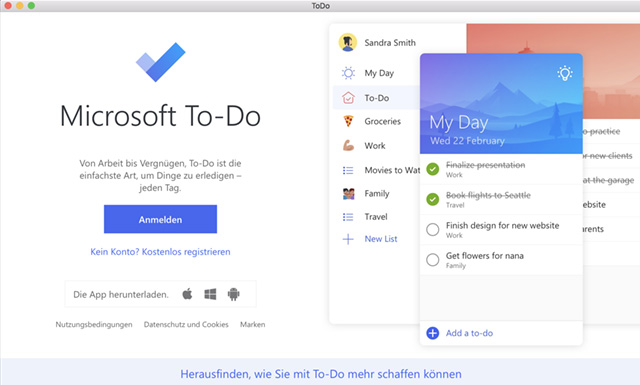This screenshot has height=385, width=640.
Task: Click the lightbulb suggestions icon in My Day
Action: point(565,73)
